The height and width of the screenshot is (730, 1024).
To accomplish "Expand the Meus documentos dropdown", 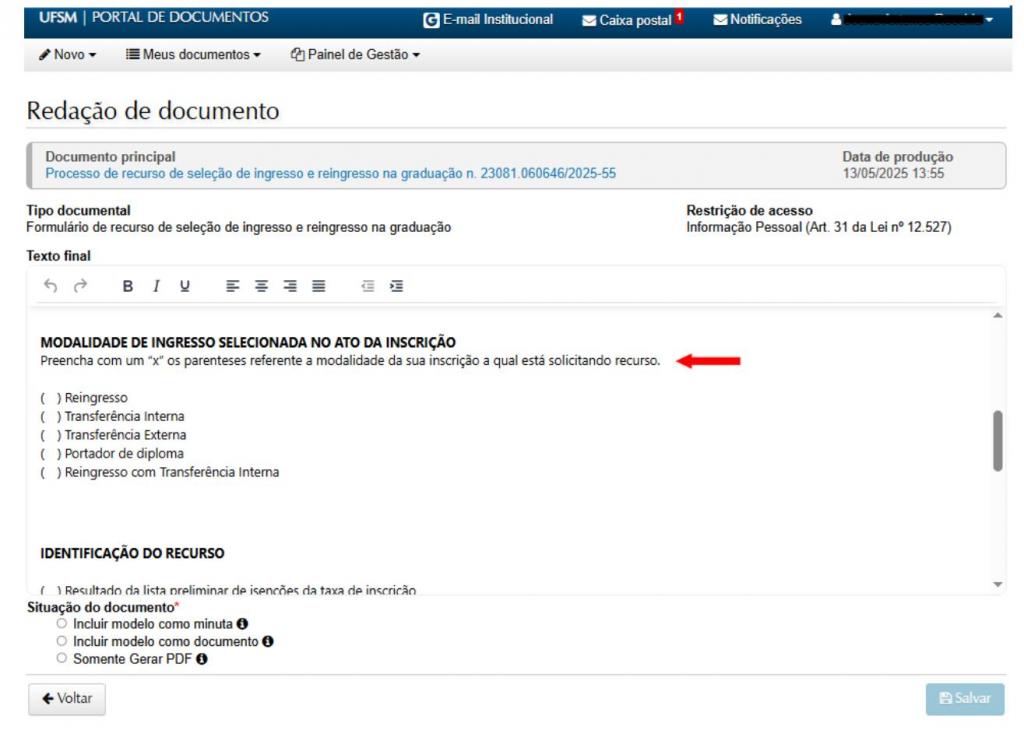I will click(193, 55).
